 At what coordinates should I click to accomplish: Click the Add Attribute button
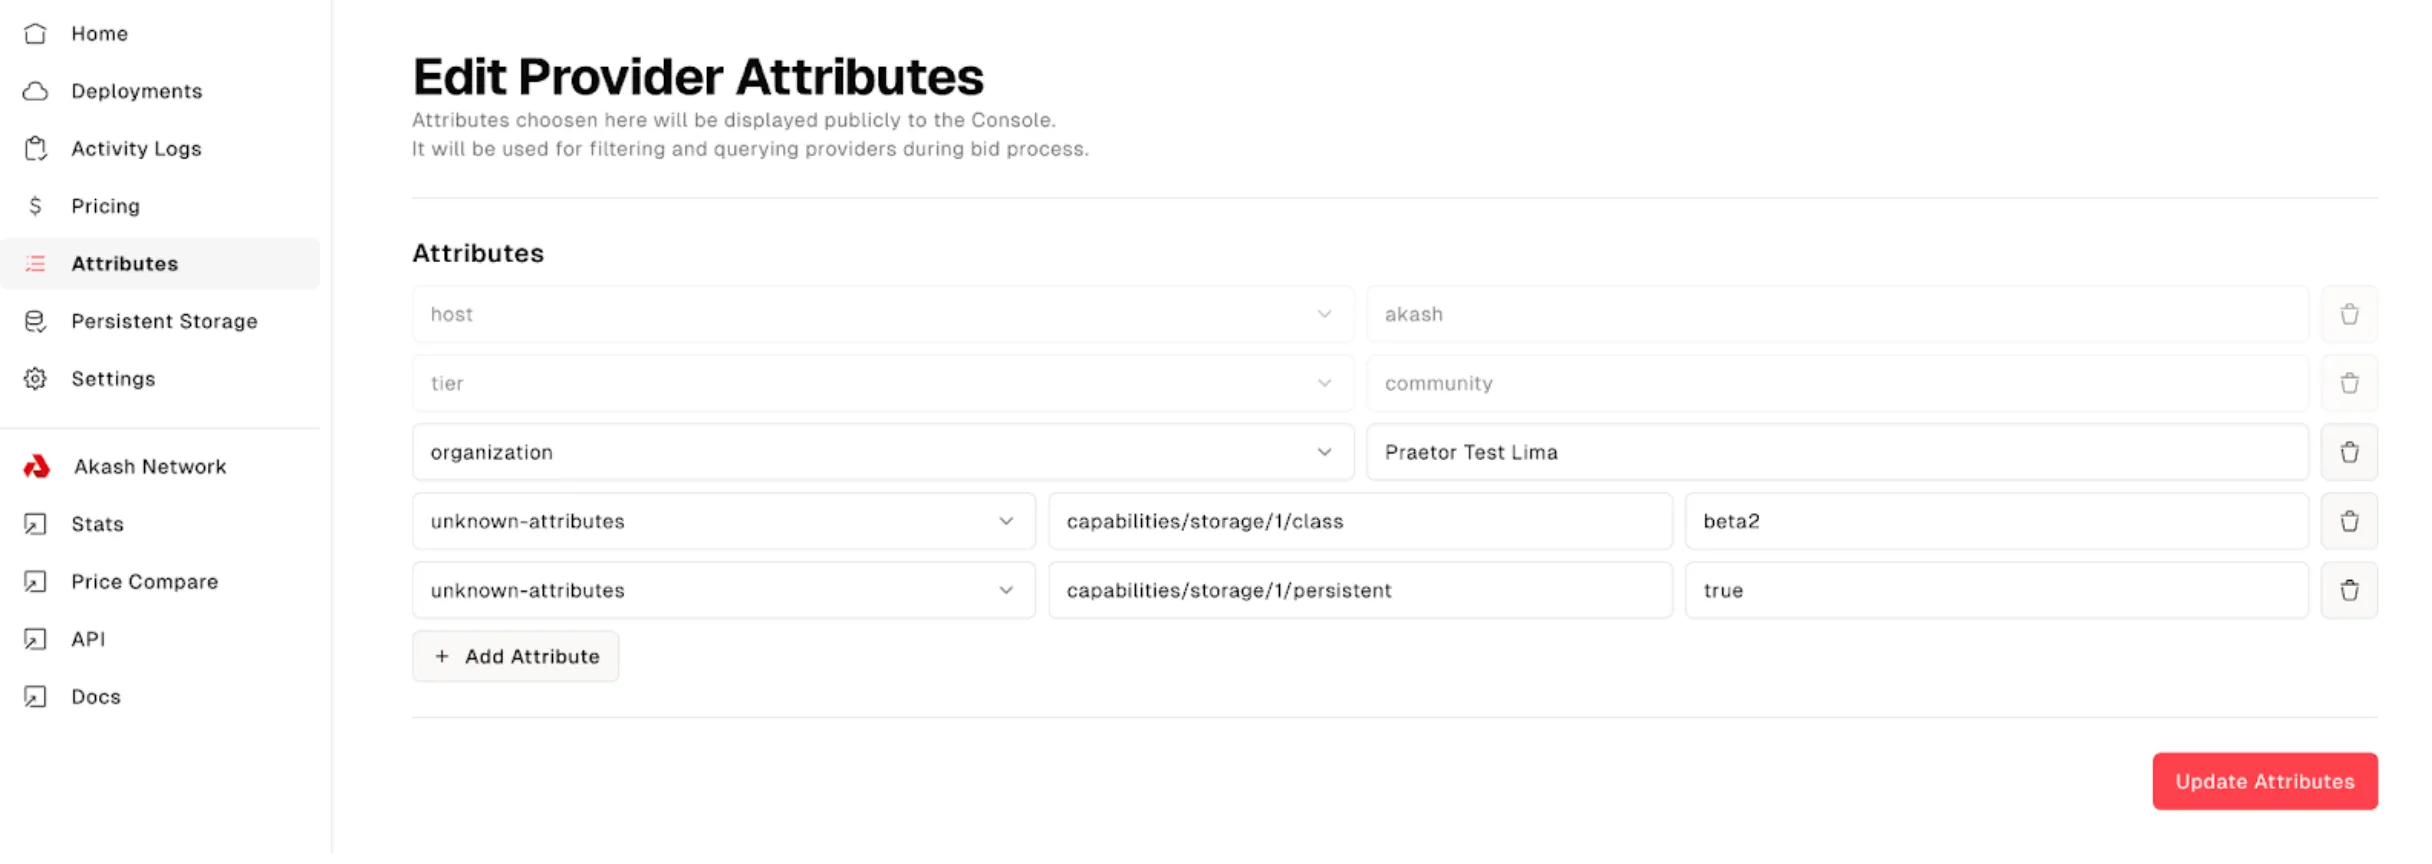516,657
